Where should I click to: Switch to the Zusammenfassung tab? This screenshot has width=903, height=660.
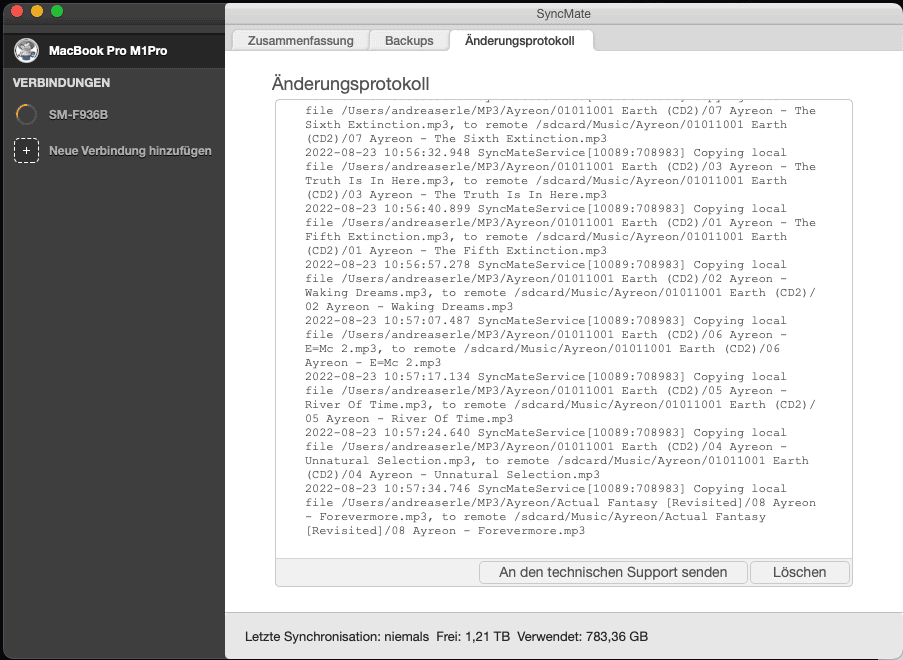click(299, 41)
